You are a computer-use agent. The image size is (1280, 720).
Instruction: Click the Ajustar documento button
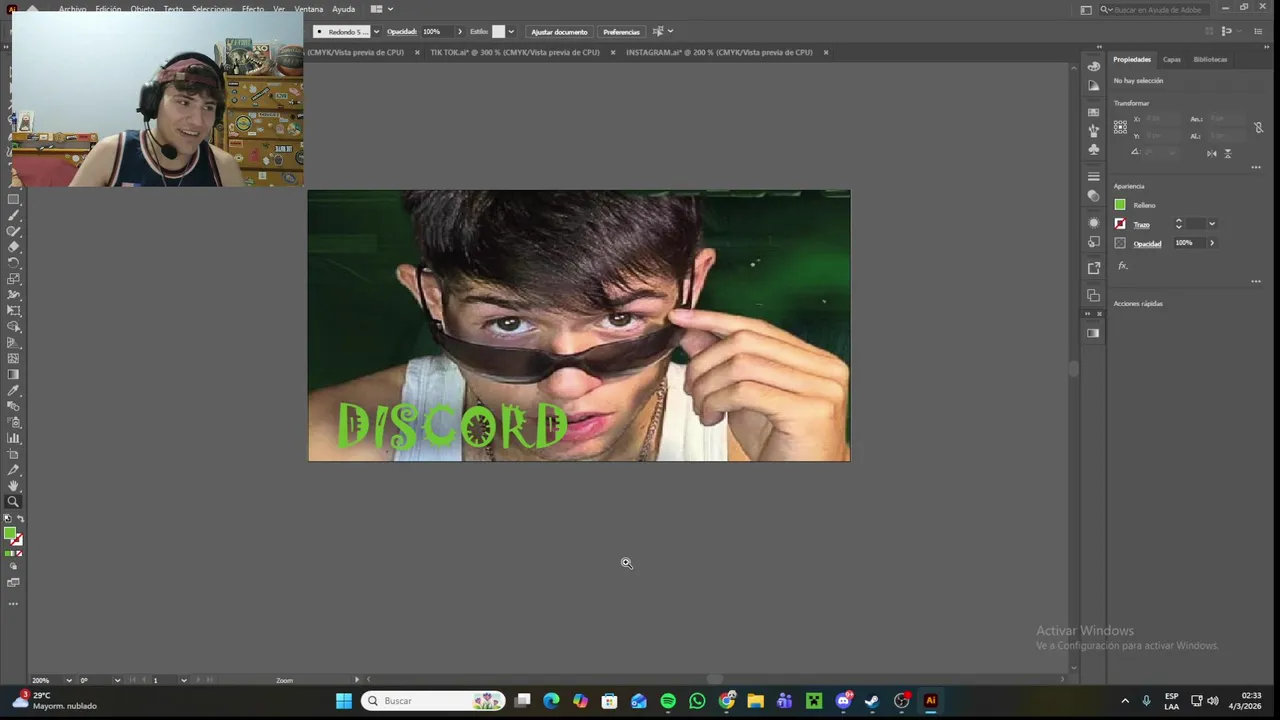pos(559,32)
